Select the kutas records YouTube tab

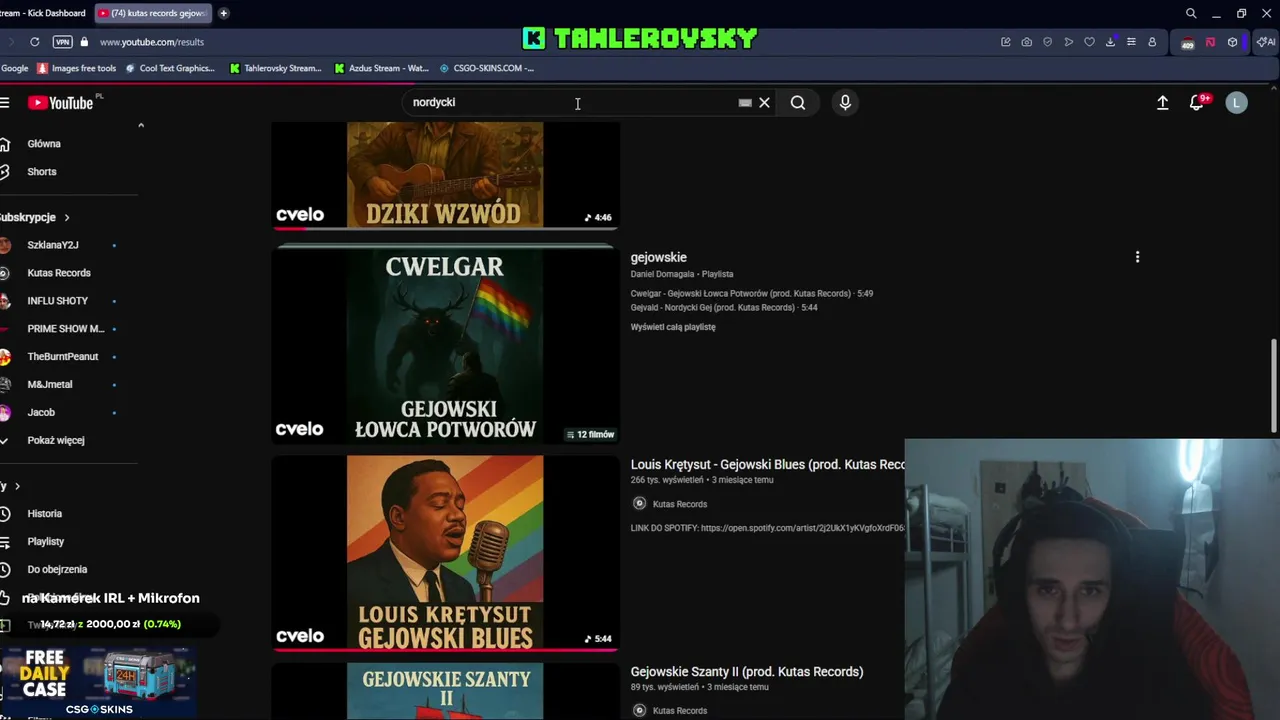tap(152, 13)
